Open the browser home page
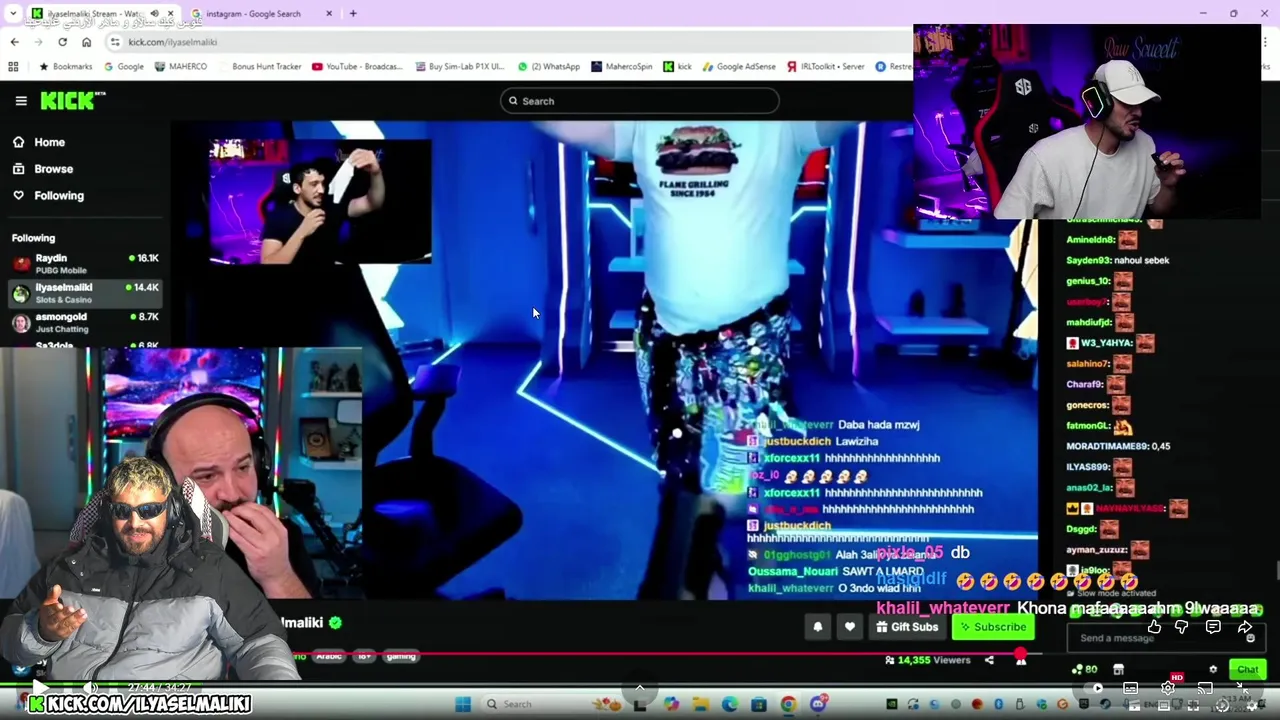This screenshot has height=720, width=1280. coord(86,42)
